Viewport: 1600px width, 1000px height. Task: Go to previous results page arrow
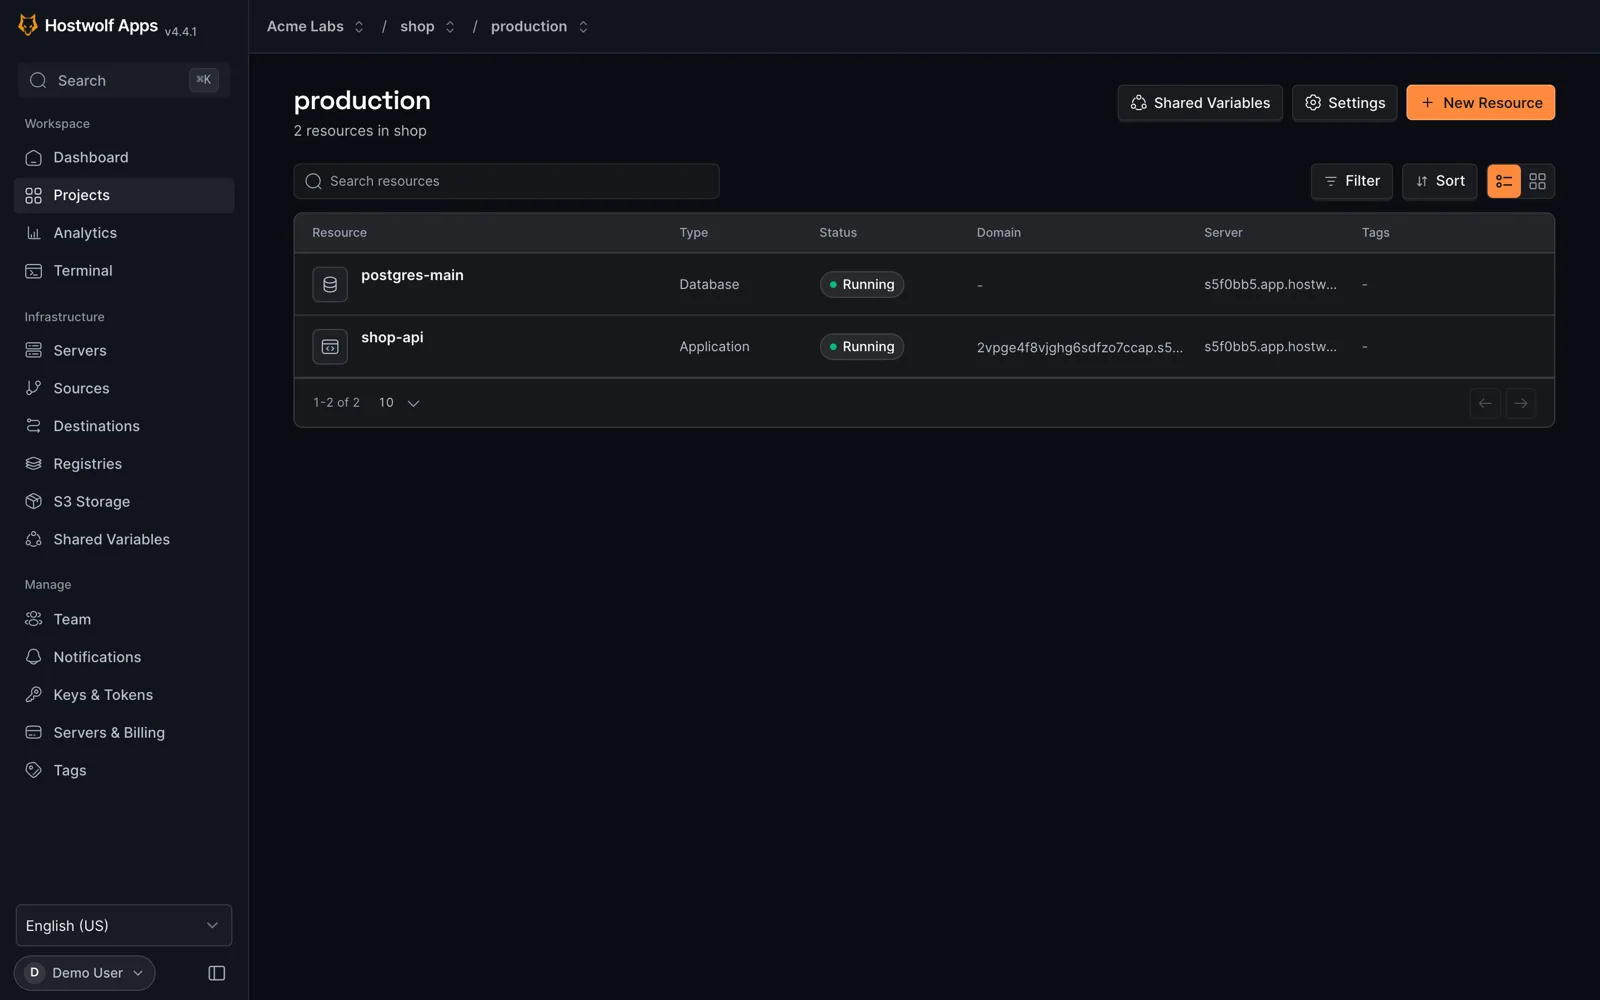point(1485,403)
